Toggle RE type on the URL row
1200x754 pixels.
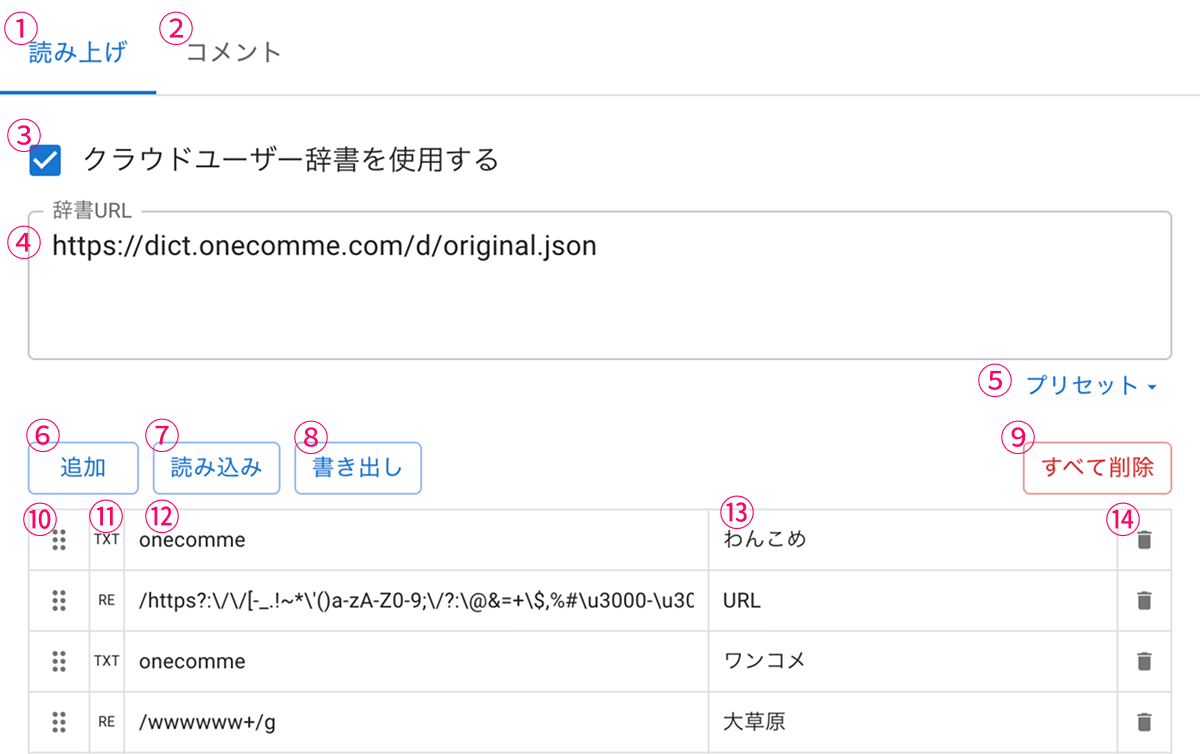106,601
